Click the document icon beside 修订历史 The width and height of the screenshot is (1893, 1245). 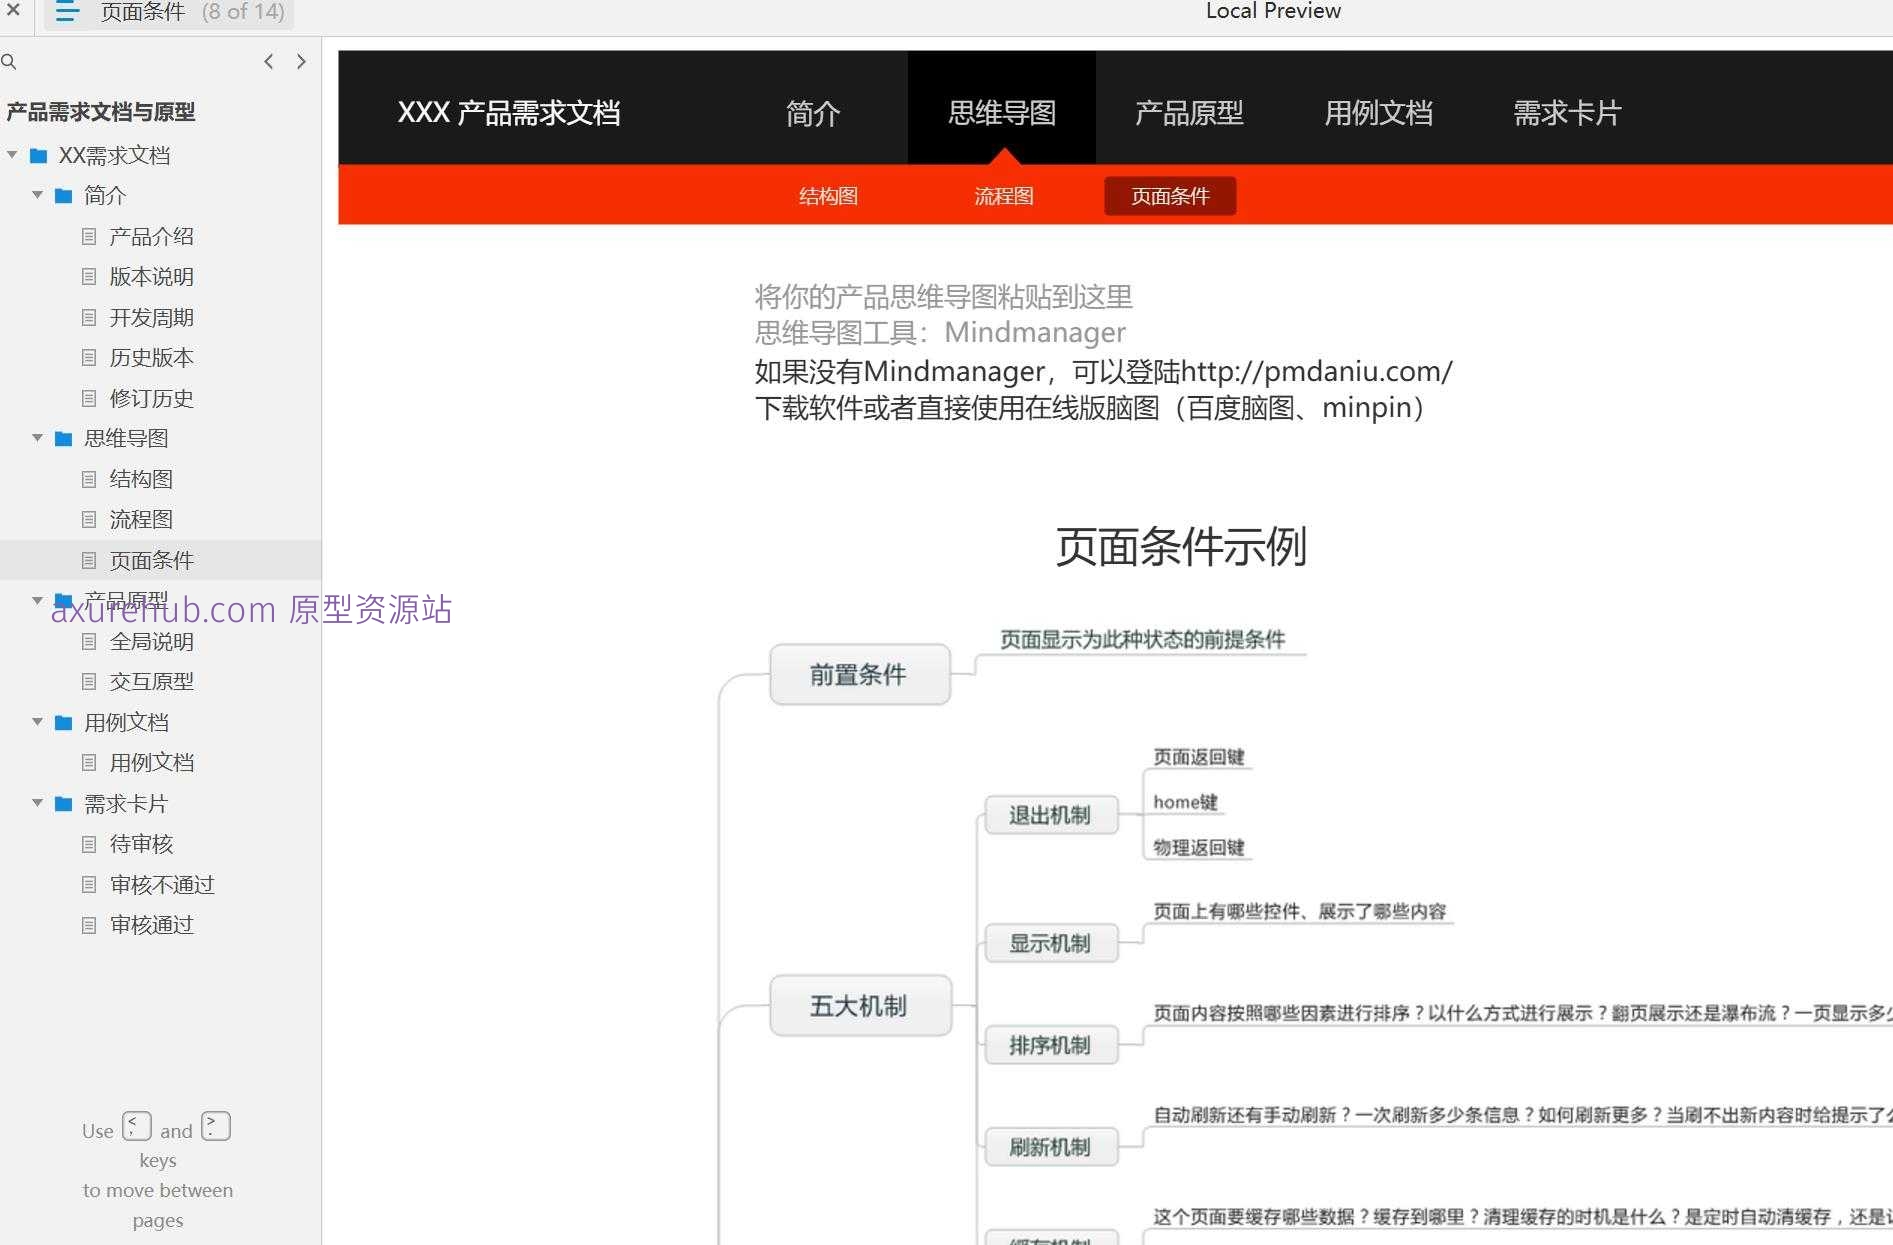click(89, 398)
